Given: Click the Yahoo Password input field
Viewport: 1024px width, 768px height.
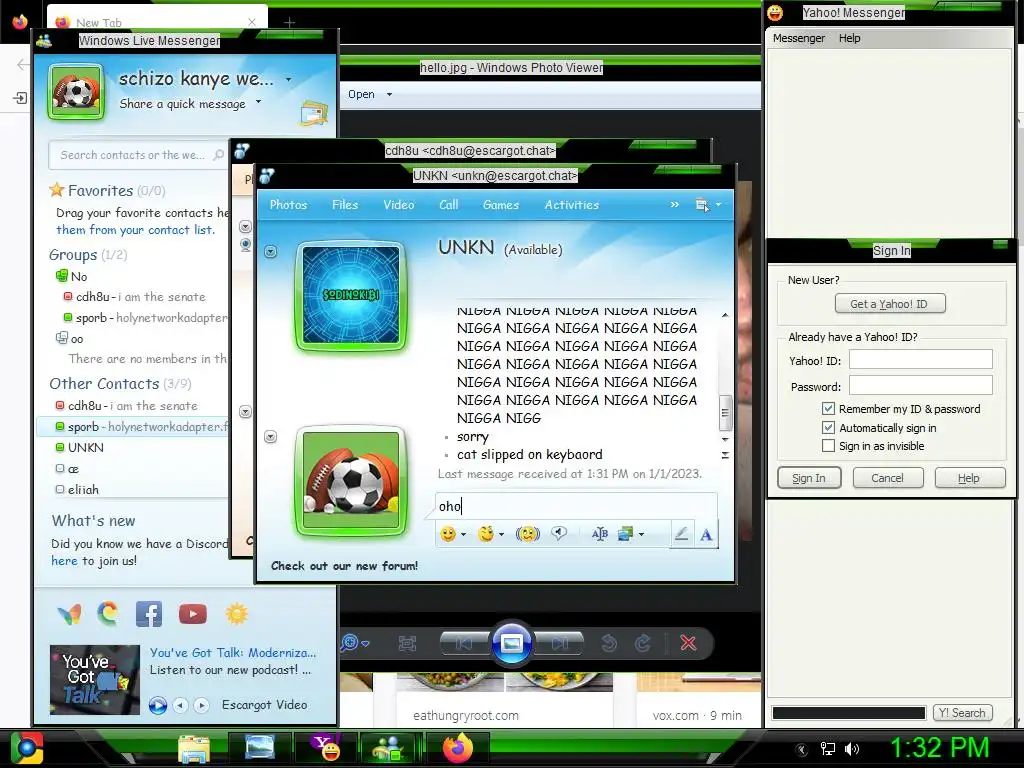Looking at the screenshot, I should pyautogui.click(x=920, y=385).
